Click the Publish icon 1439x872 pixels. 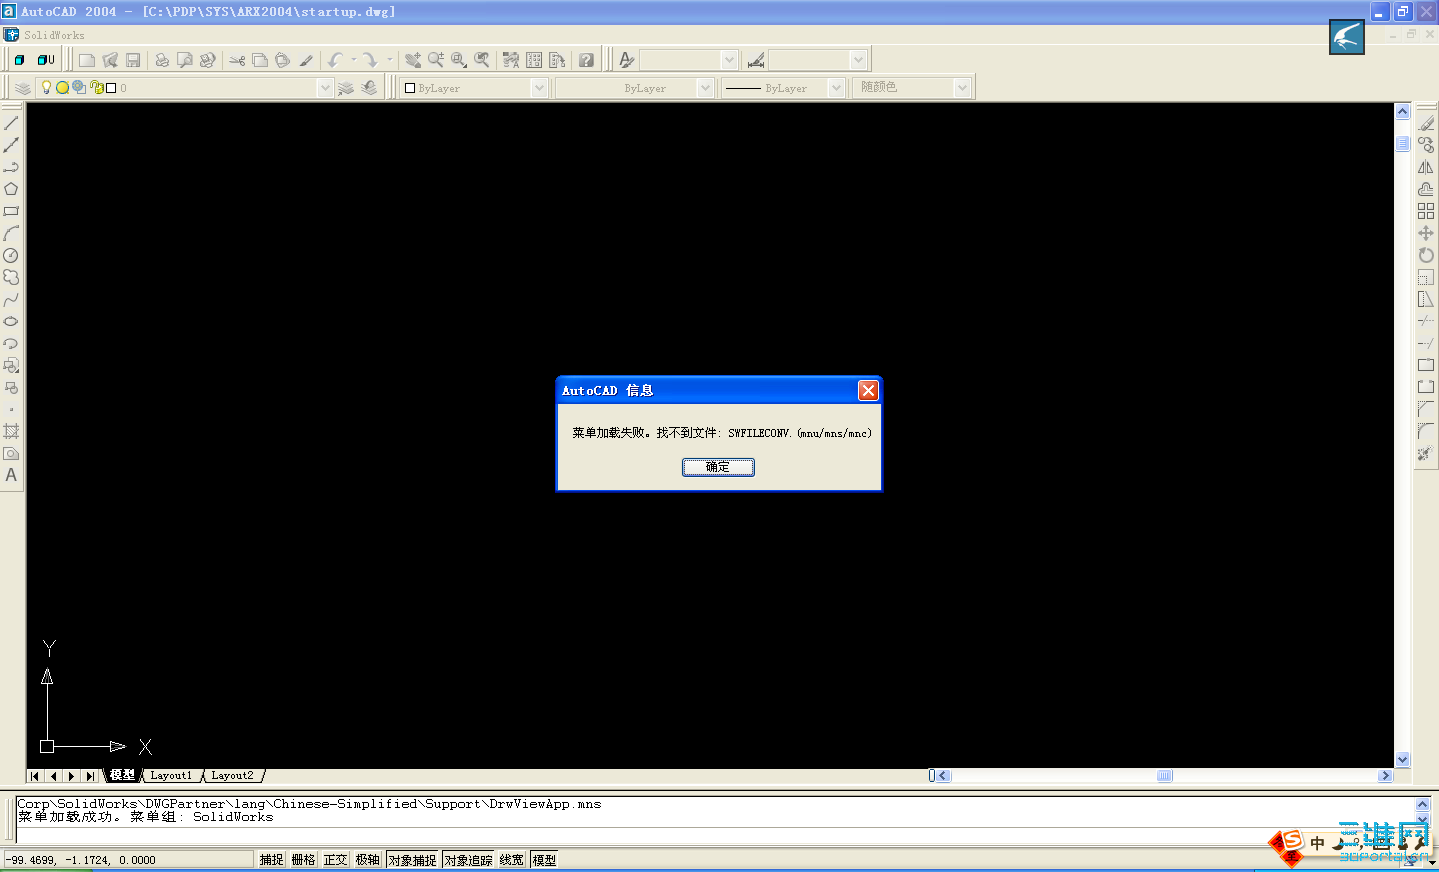click(x=208, y=60)
